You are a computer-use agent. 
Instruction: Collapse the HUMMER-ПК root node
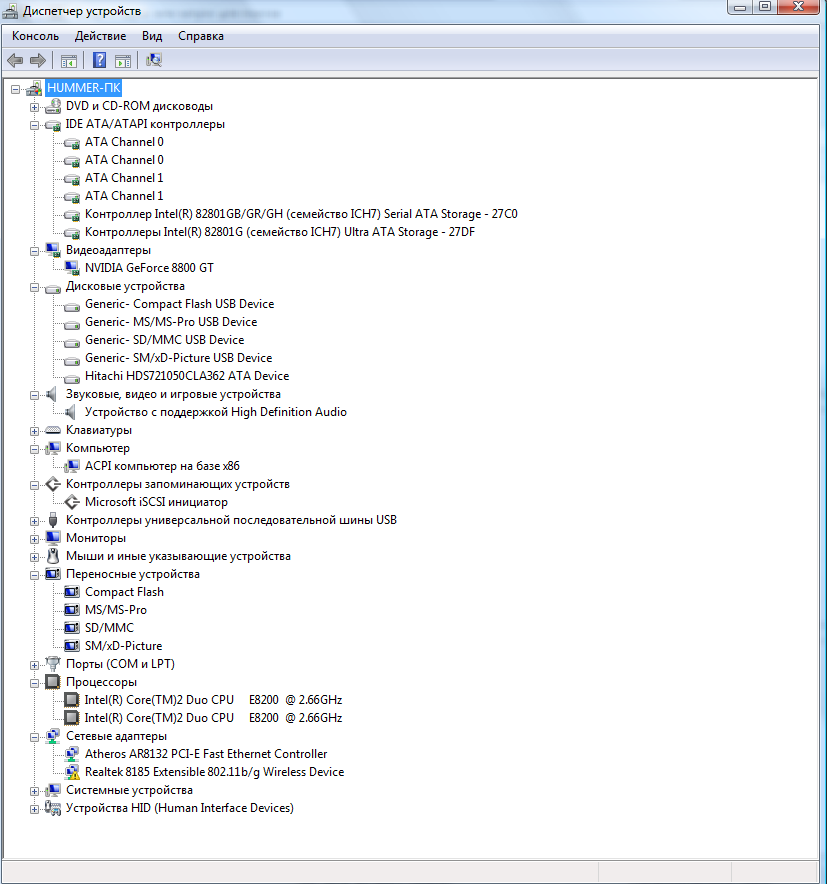tap(15, 89)
